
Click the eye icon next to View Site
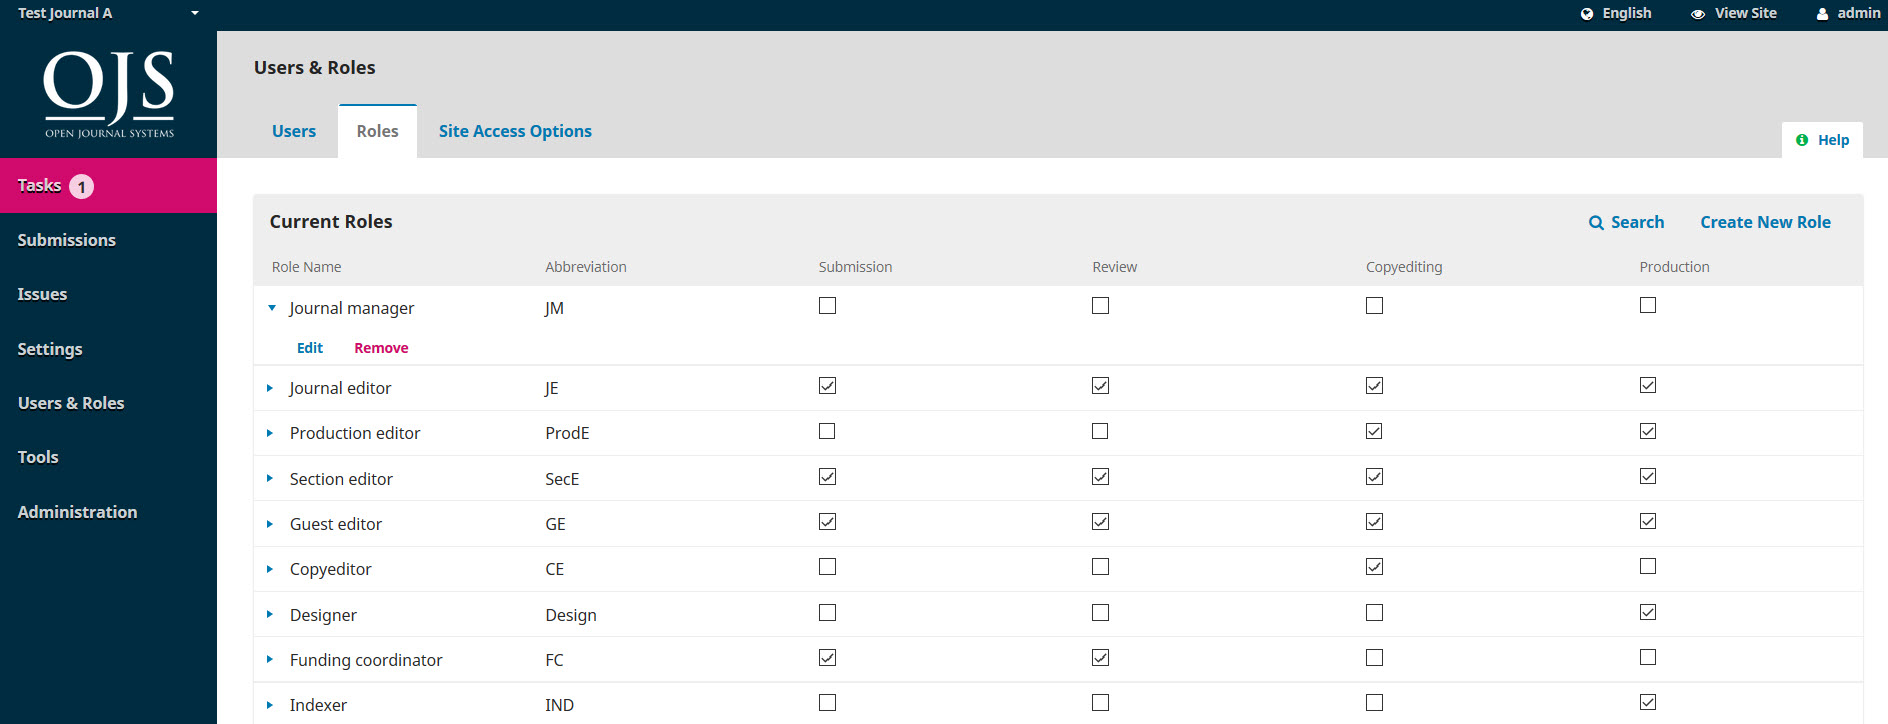click(x=1698, y=14)
